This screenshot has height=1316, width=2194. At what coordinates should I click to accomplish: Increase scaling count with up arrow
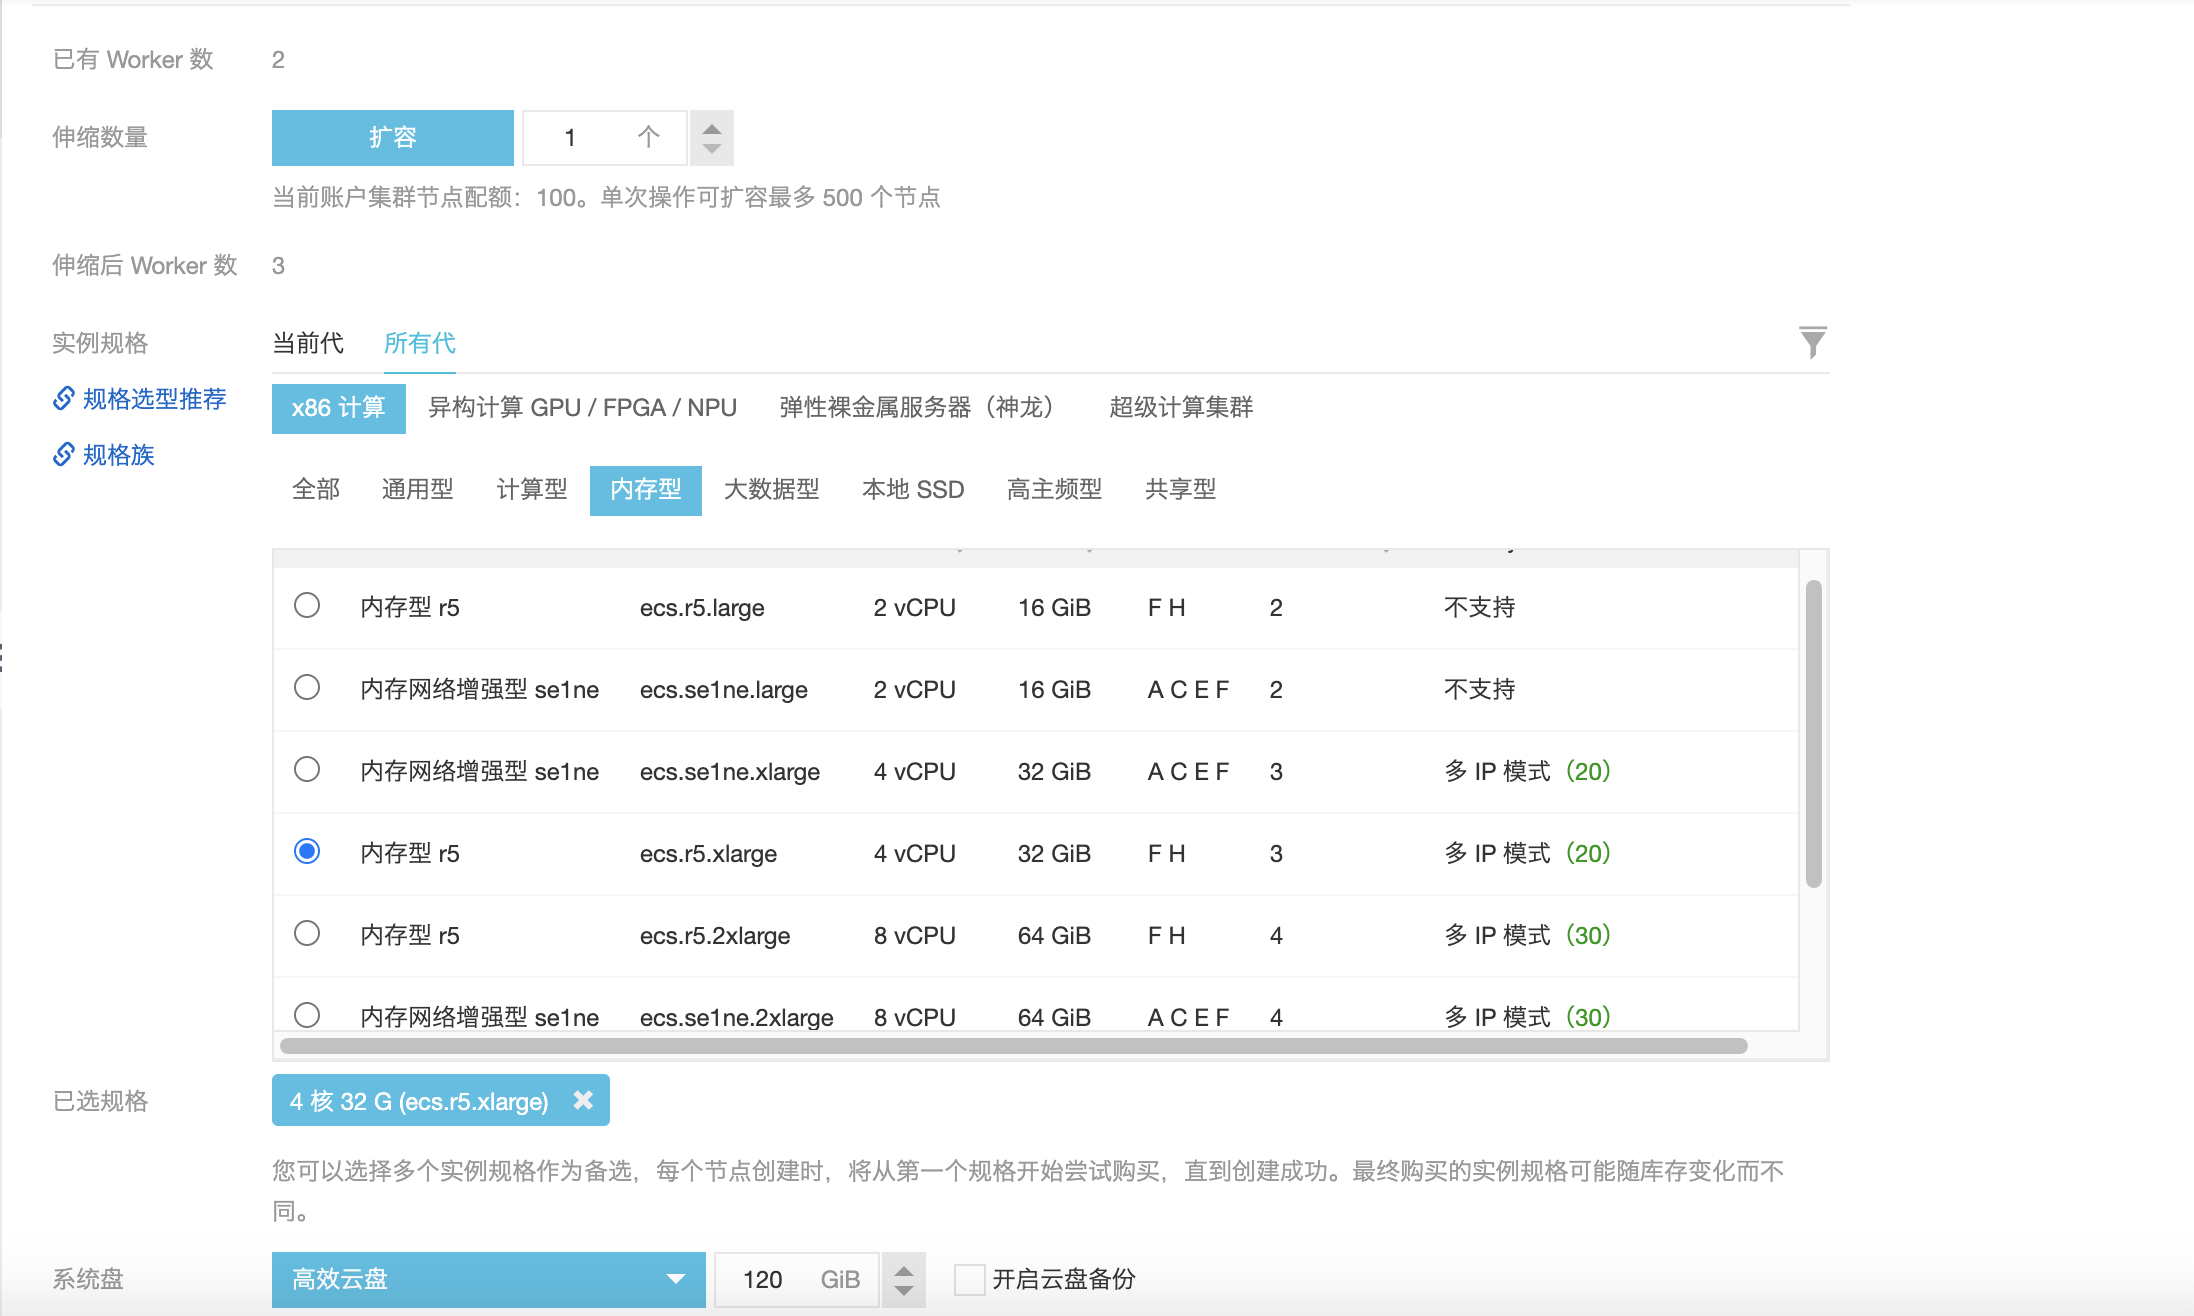tap(711, 129)
